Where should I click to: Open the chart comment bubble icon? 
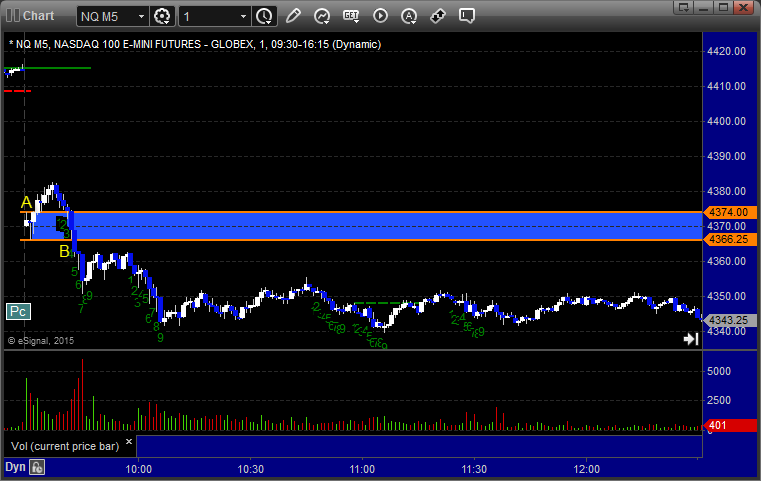click(x=467, y=16)
